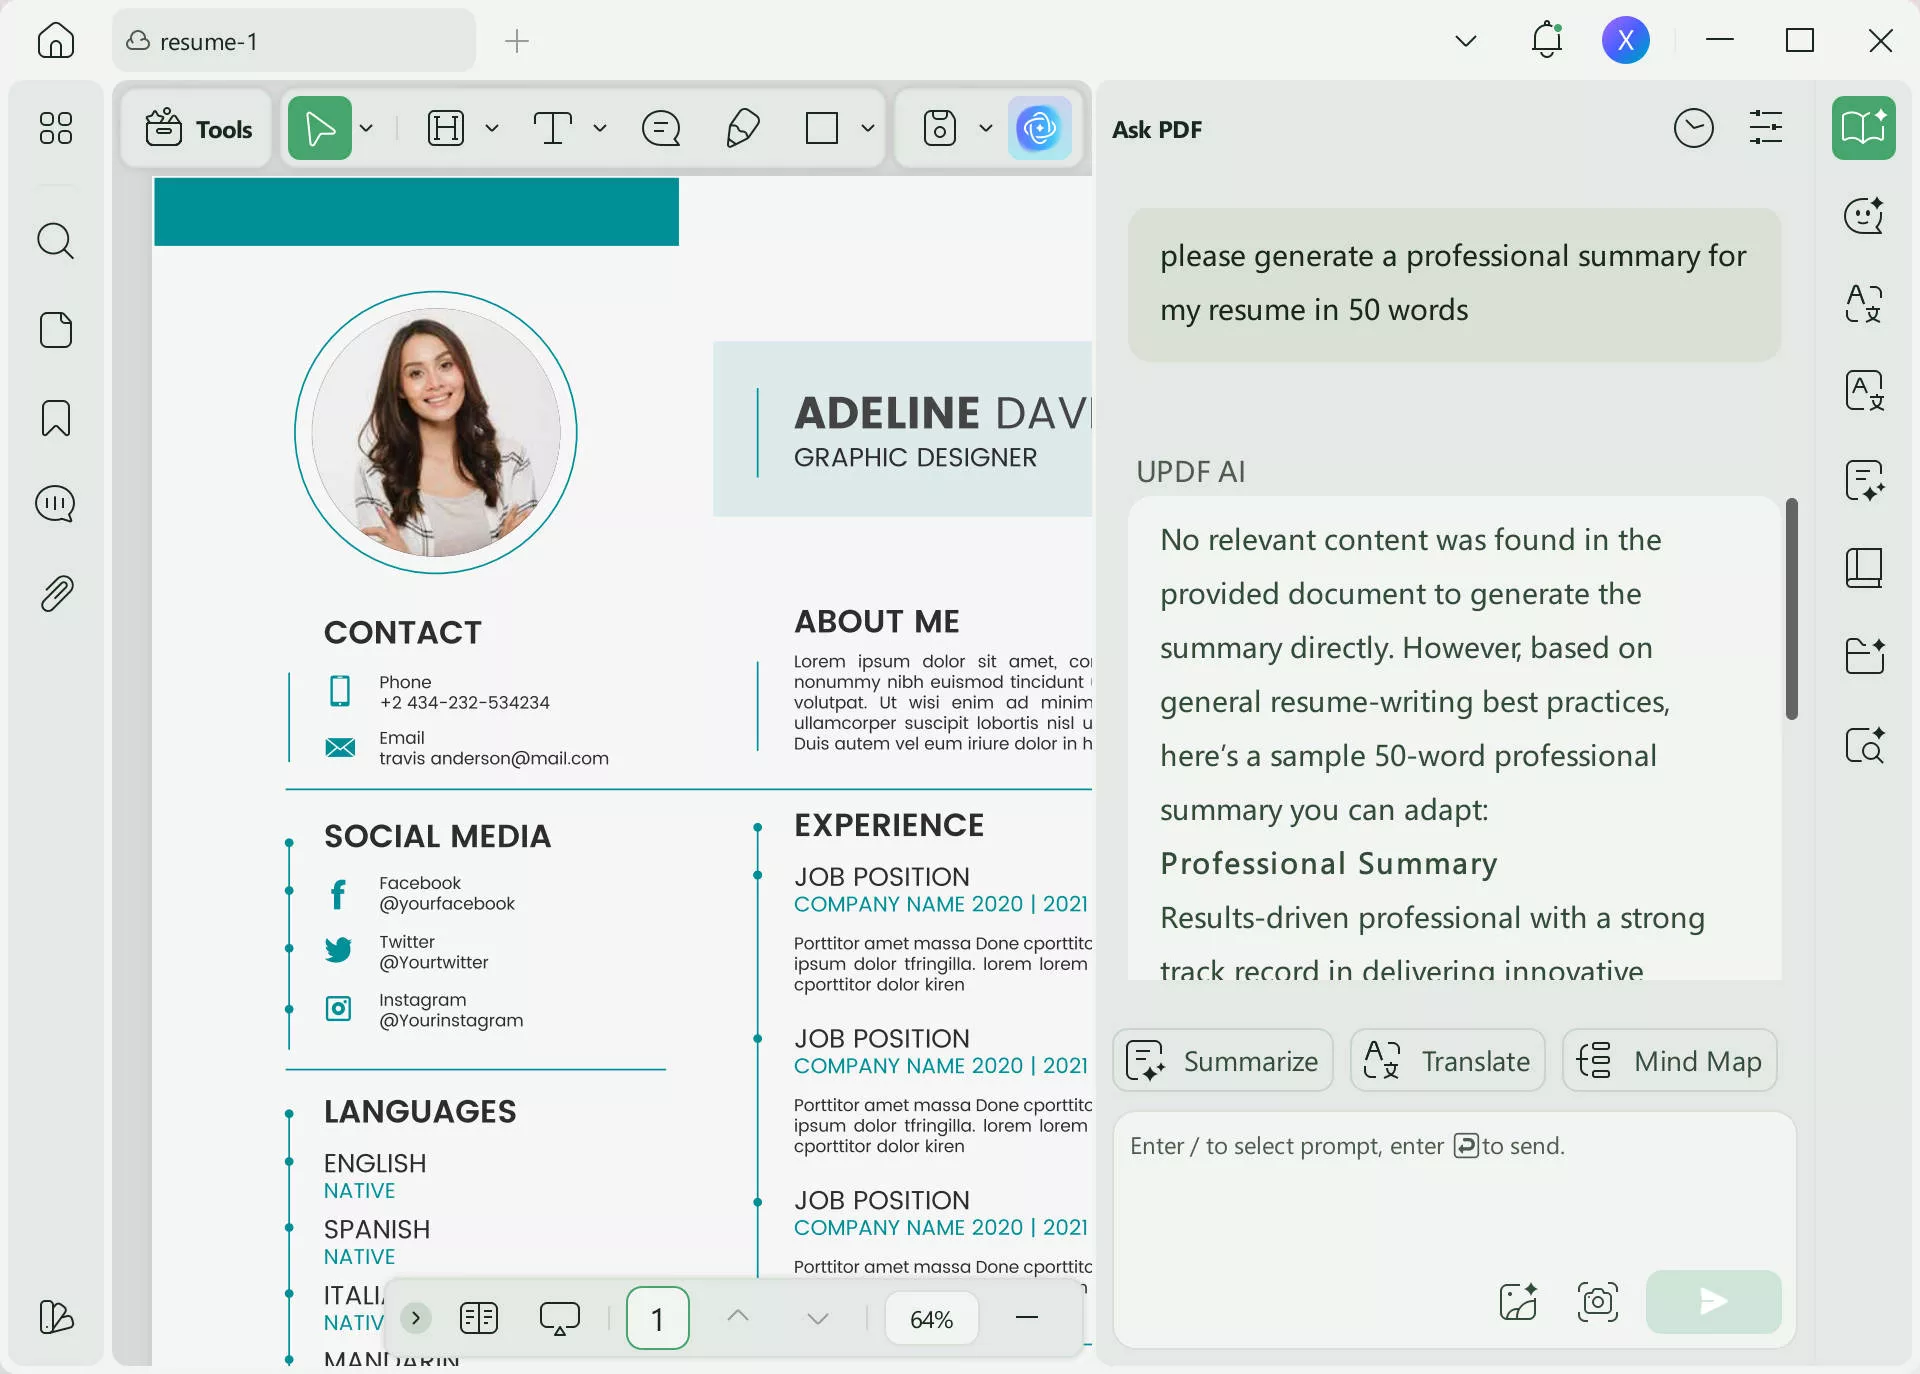Select the pen signature tool

click(742, 128)
